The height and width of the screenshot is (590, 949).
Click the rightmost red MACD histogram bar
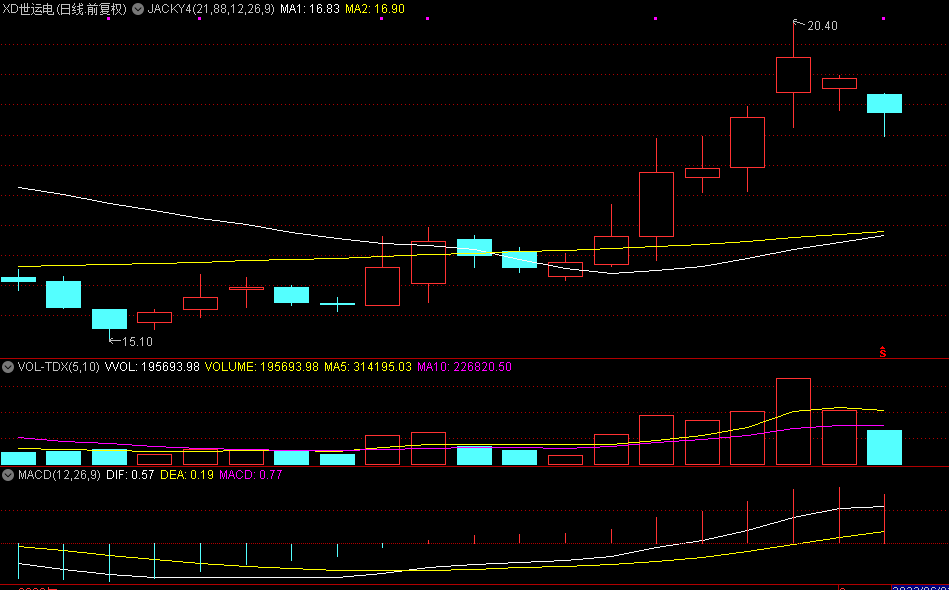point(885,518)
